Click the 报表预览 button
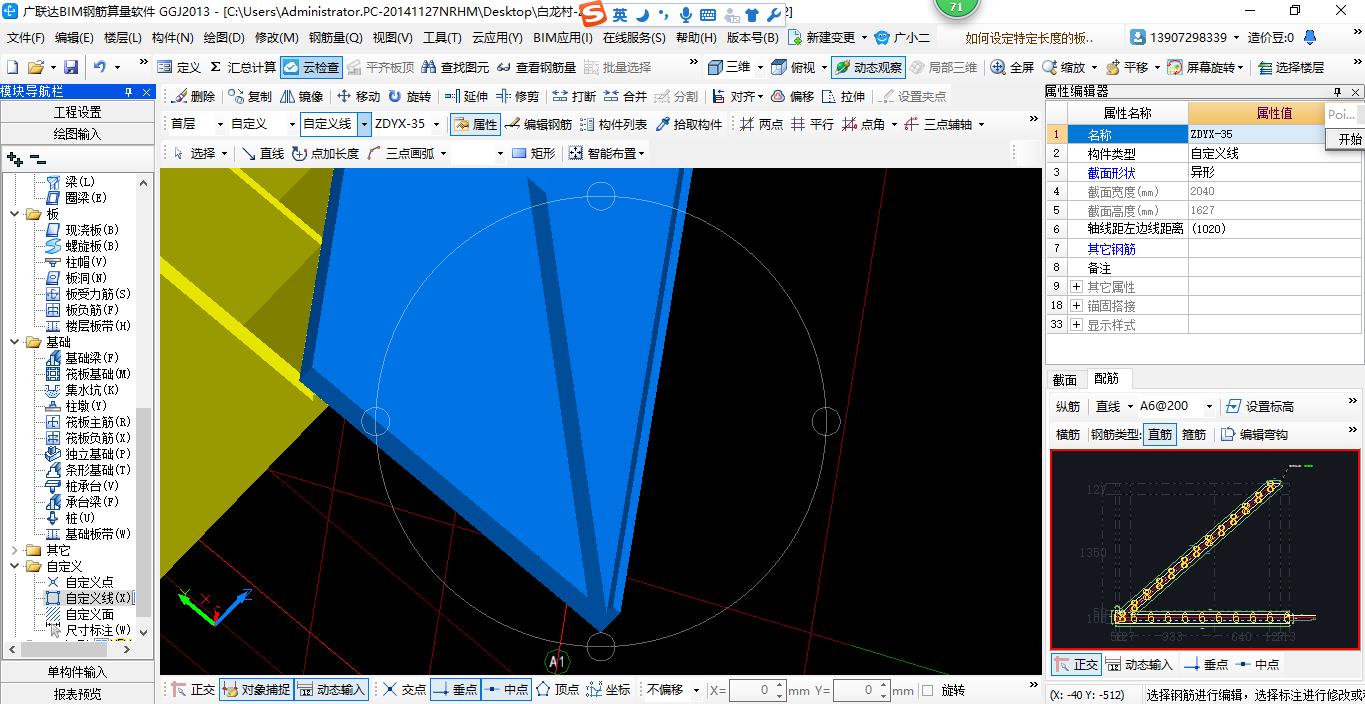Viewport: 1365px width, 704px height. [77, 694]
